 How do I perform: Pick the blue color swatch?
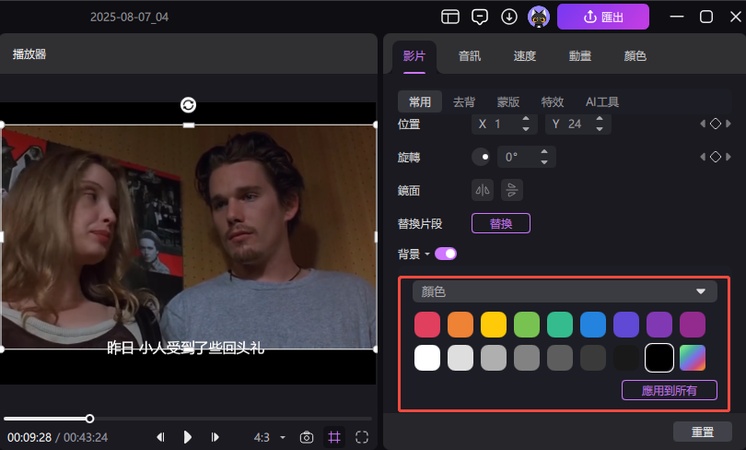click(x=593, y=324)
